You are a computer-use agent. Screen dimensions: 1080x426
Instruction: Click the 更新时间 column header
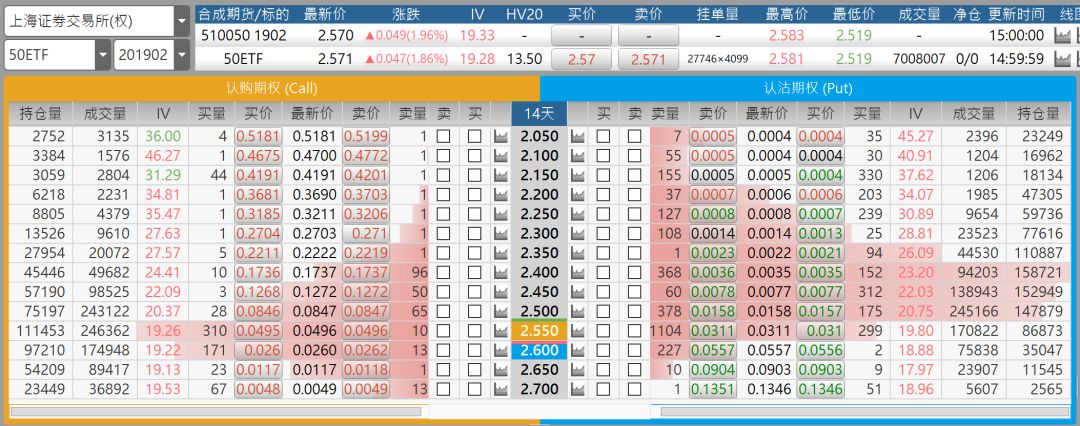click(1016, 14)
